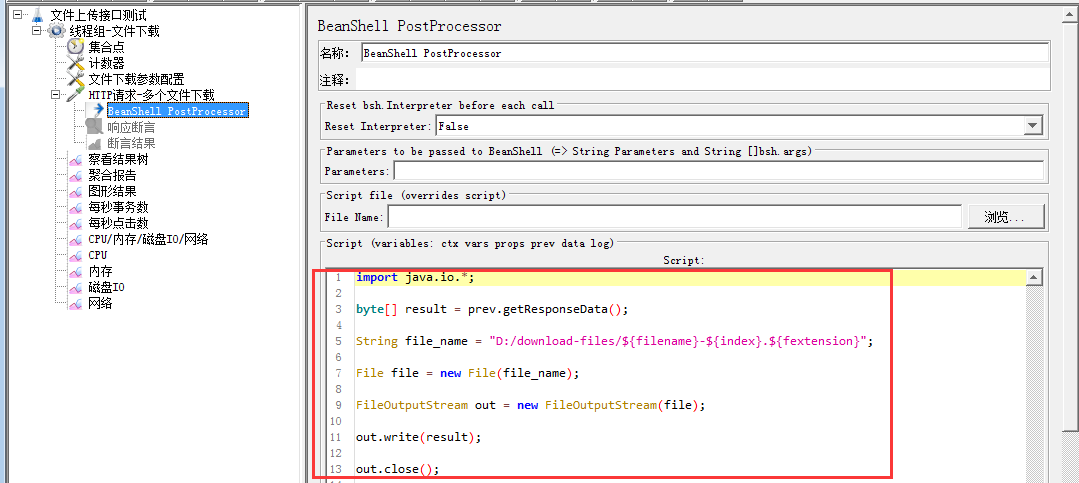The height and width of the screenshot is (483, 1079).
Task: Click the test plan flask icon
Action: click(x=37, y=15)
